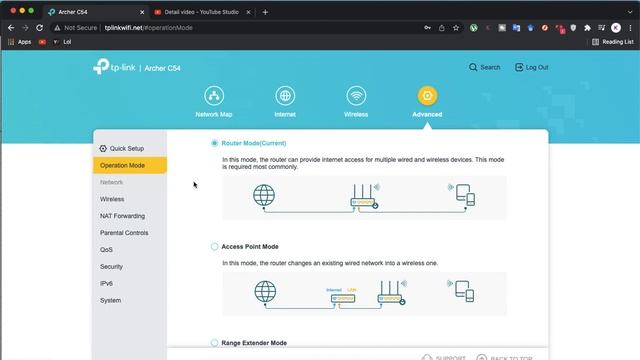The height and width of the screenshot is (360, 640).
Task: Click the Log Out link text
Action: click(x=537, y=67)
